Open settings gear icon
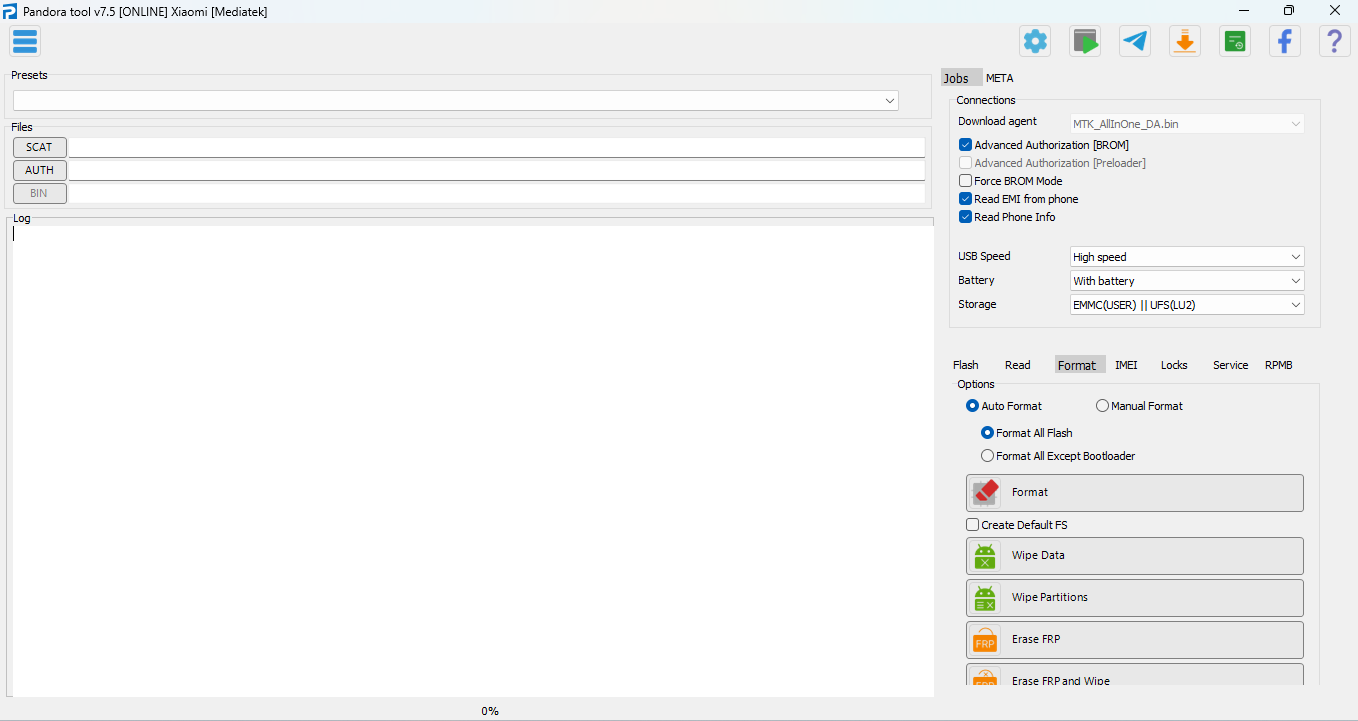Screen dimensions: 1358x721 [1035, 41]
